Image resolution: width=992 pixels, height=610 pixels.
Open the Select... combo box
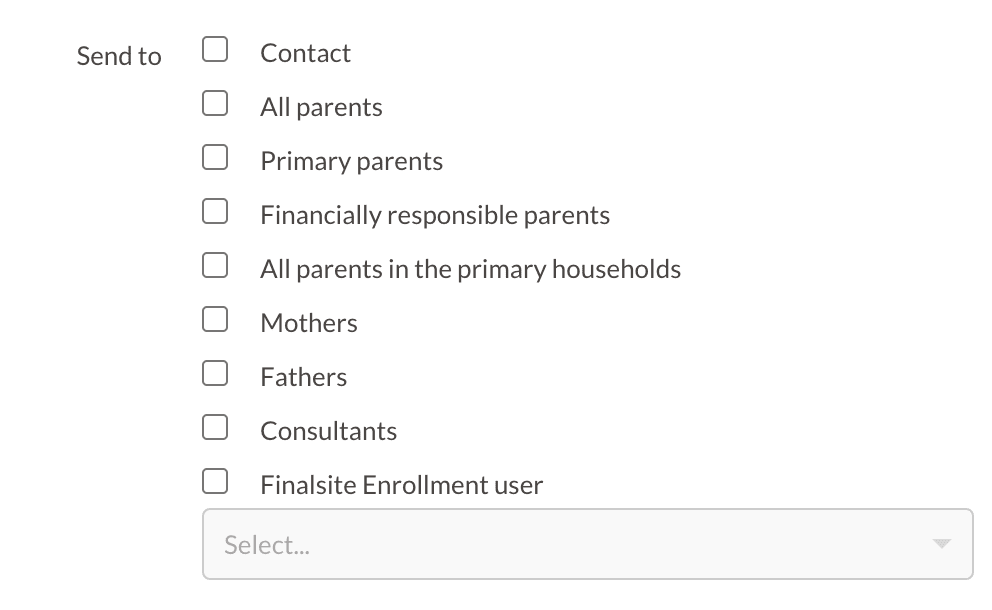click(x=560, y=544)
